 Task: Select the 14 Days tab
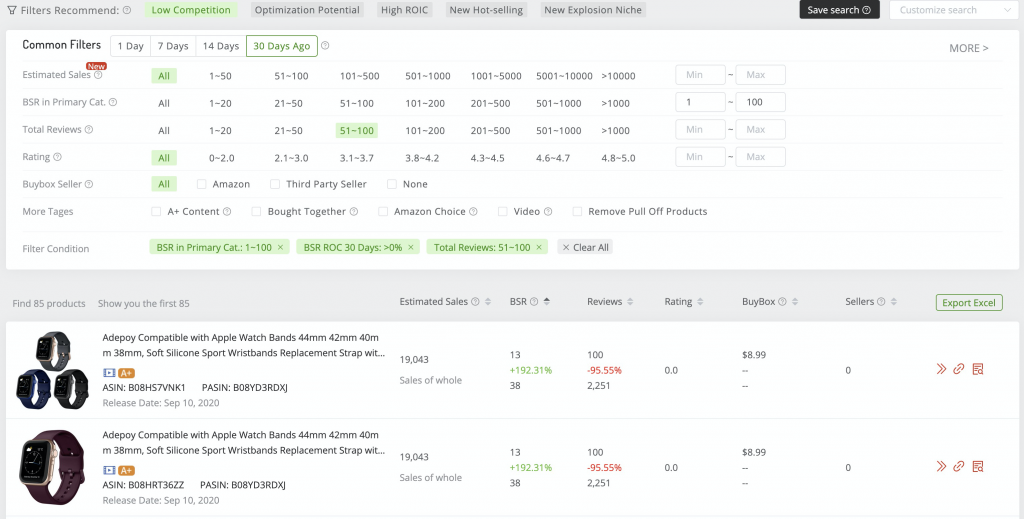221,46
